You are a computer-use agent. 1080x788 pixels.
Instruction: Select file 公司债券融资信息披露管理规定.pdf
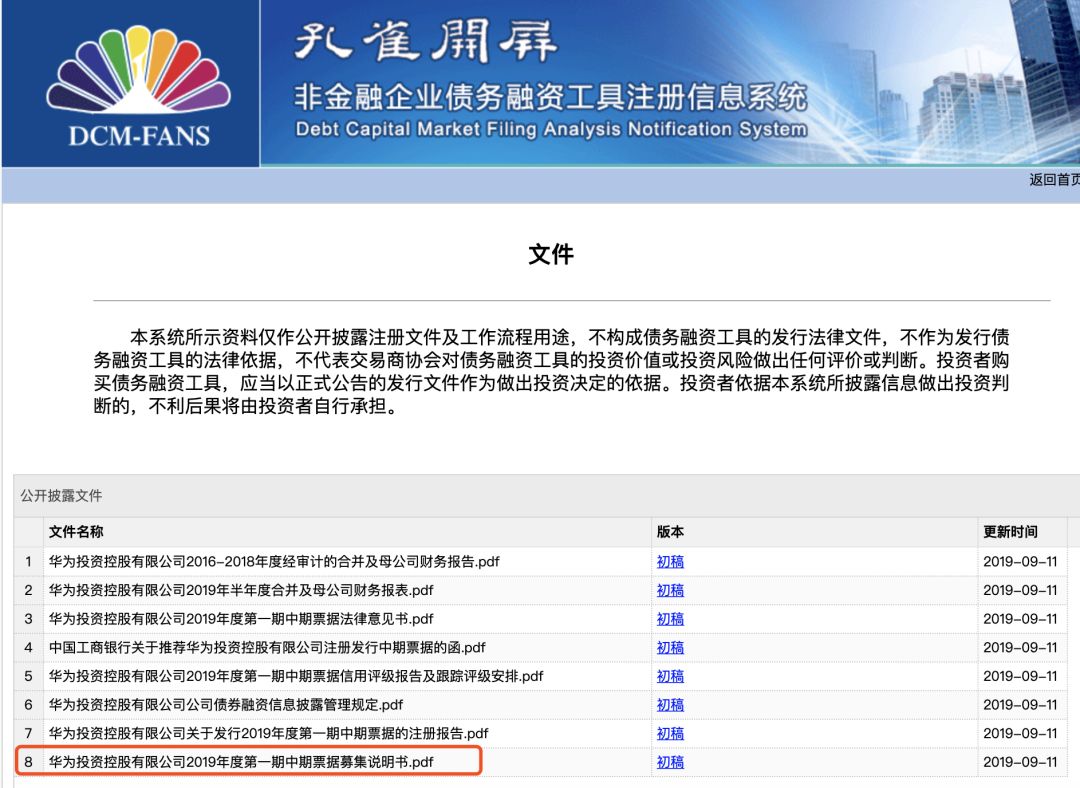[226, 705]
